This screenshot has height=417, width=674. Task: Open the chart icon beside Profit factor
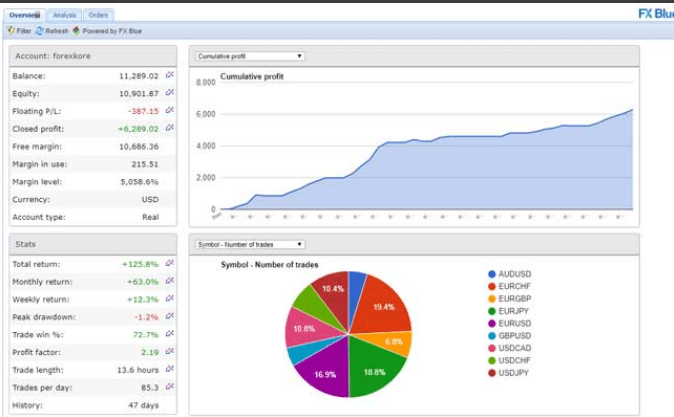pyautogui.click(x=169, y=352)
